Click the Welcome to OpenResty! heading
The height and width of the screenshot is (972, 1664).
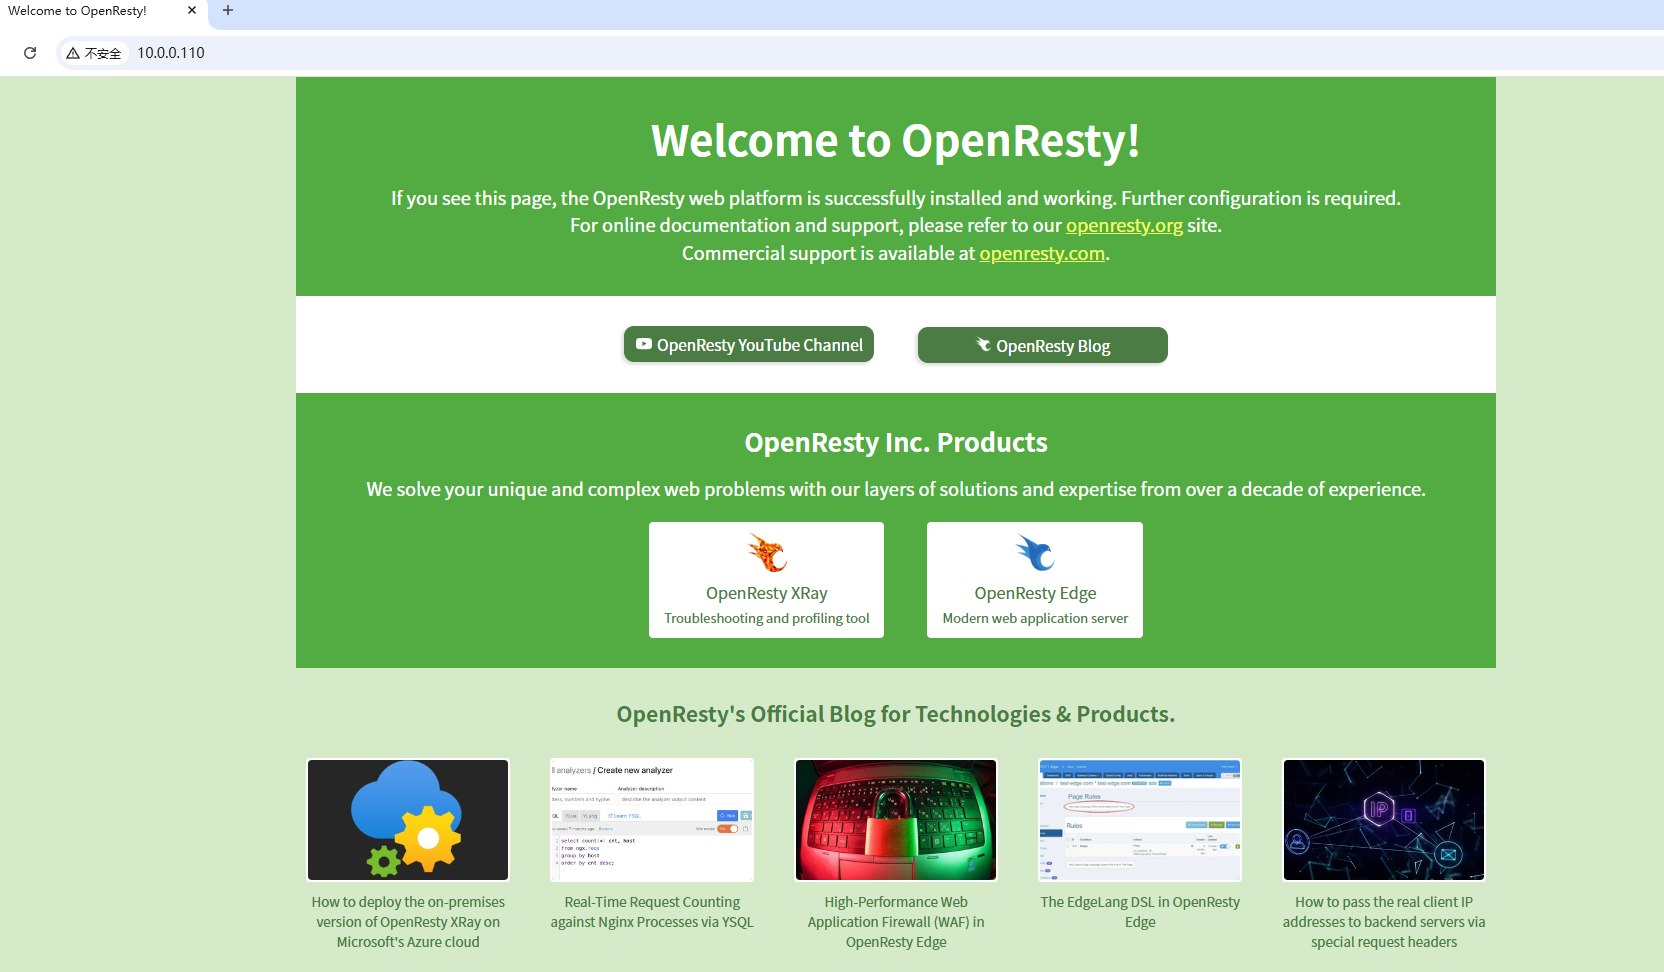[896, 141]
